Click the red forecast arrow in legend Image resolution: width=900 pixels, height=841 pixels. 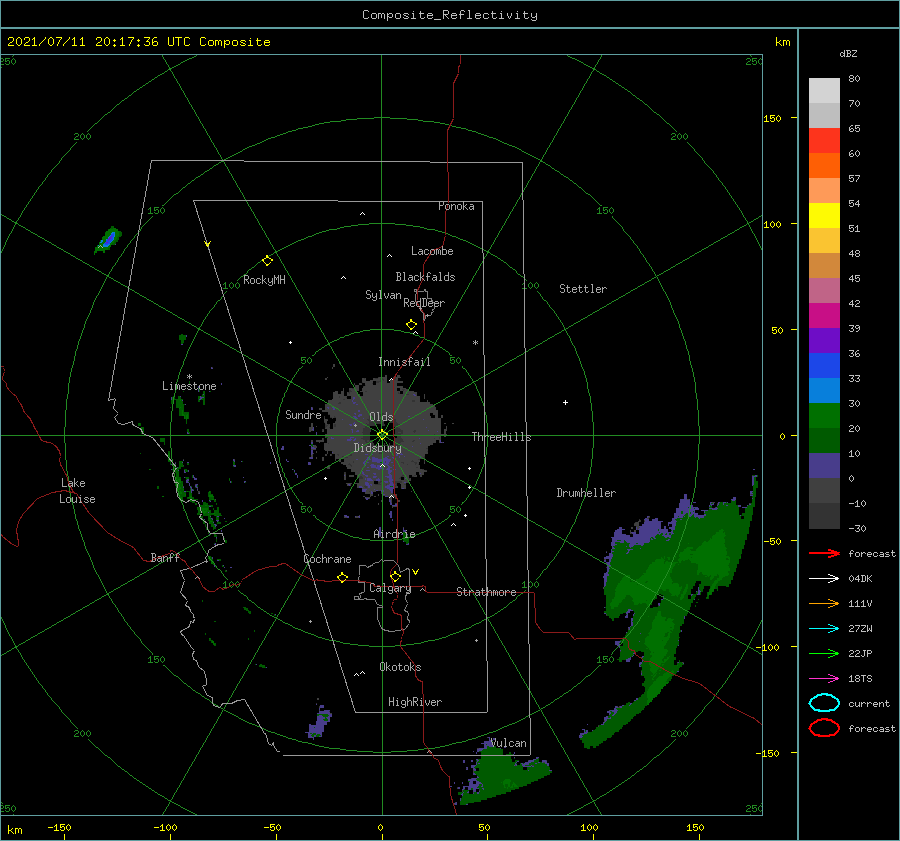pyautogui.click(x=824, y=553)
